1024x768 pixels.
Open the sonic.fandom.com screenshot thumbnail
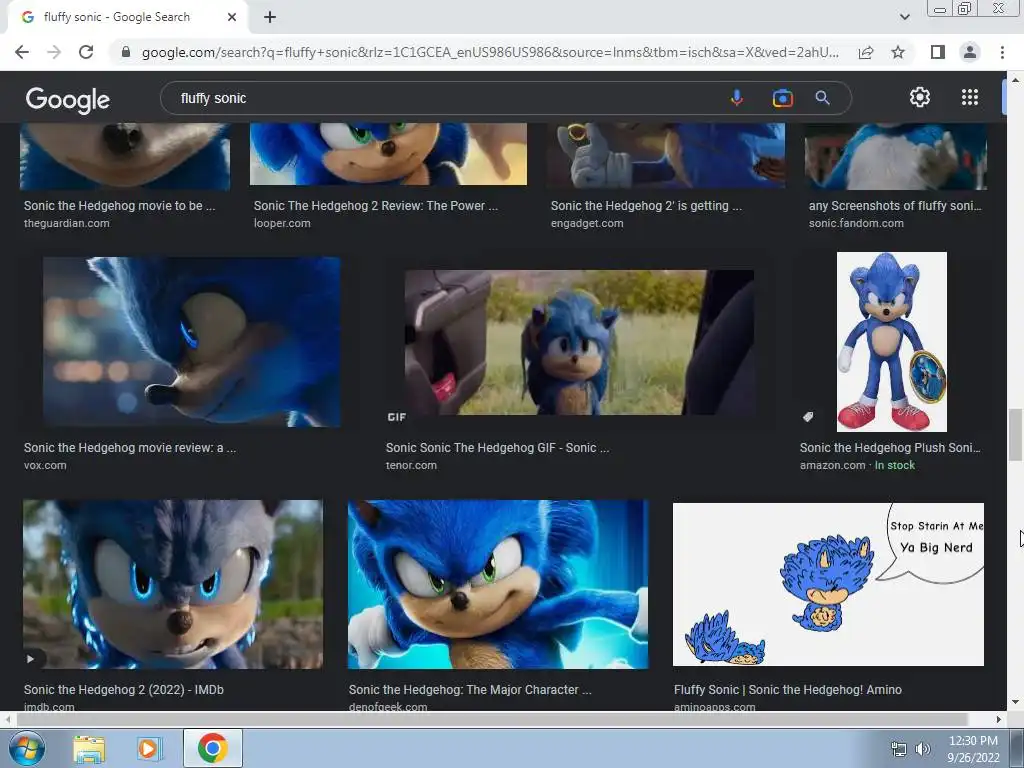895,156
